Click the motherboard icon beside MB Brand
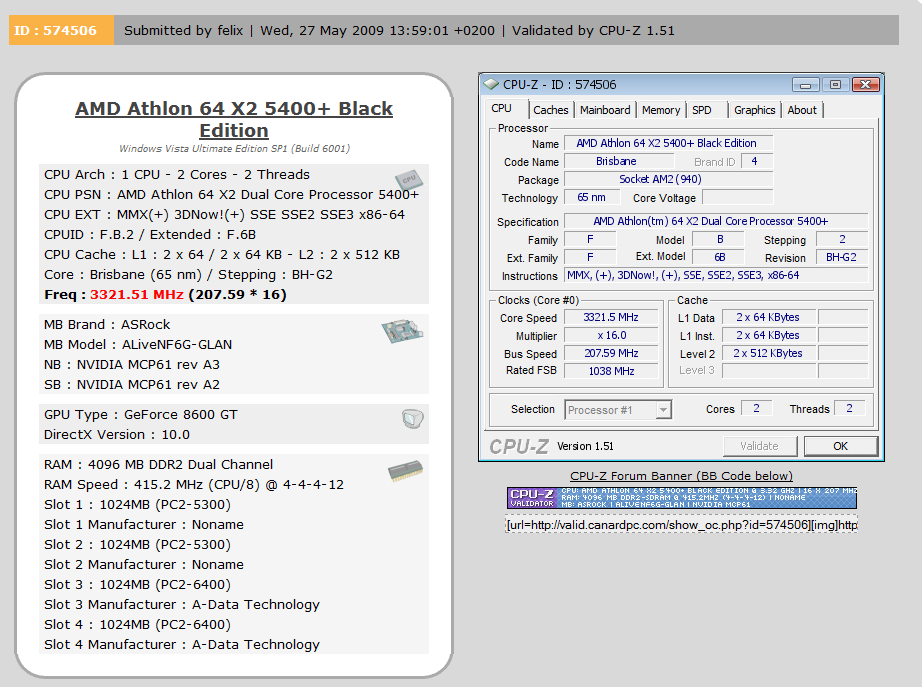The height and width of the screenshot is (687, 922). pyautogui.click(x=402, y=331)
